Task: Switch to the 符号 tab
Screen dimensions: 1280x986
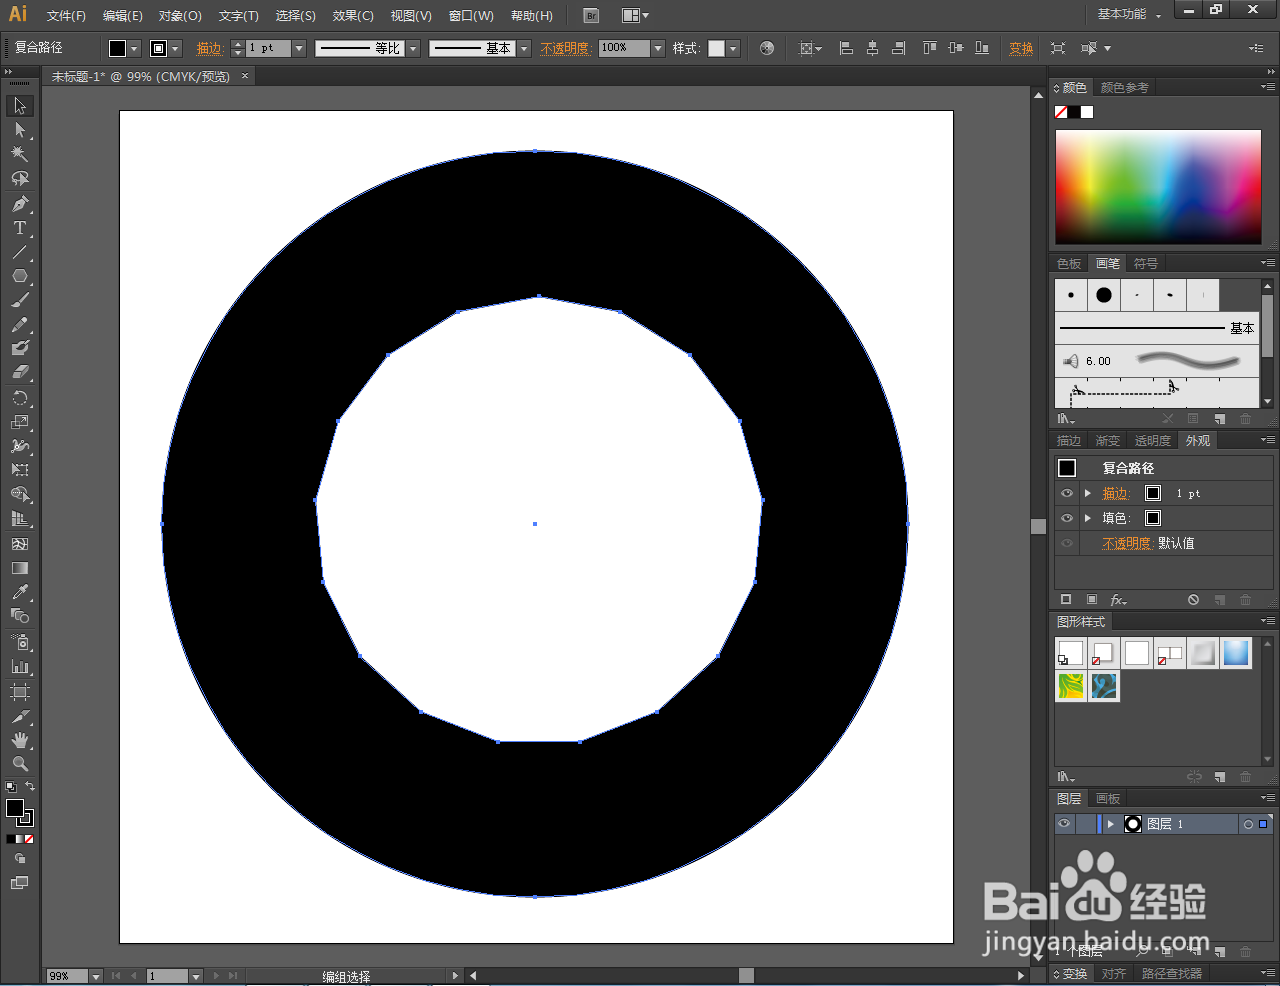Action: click(x=1146, y=264)
